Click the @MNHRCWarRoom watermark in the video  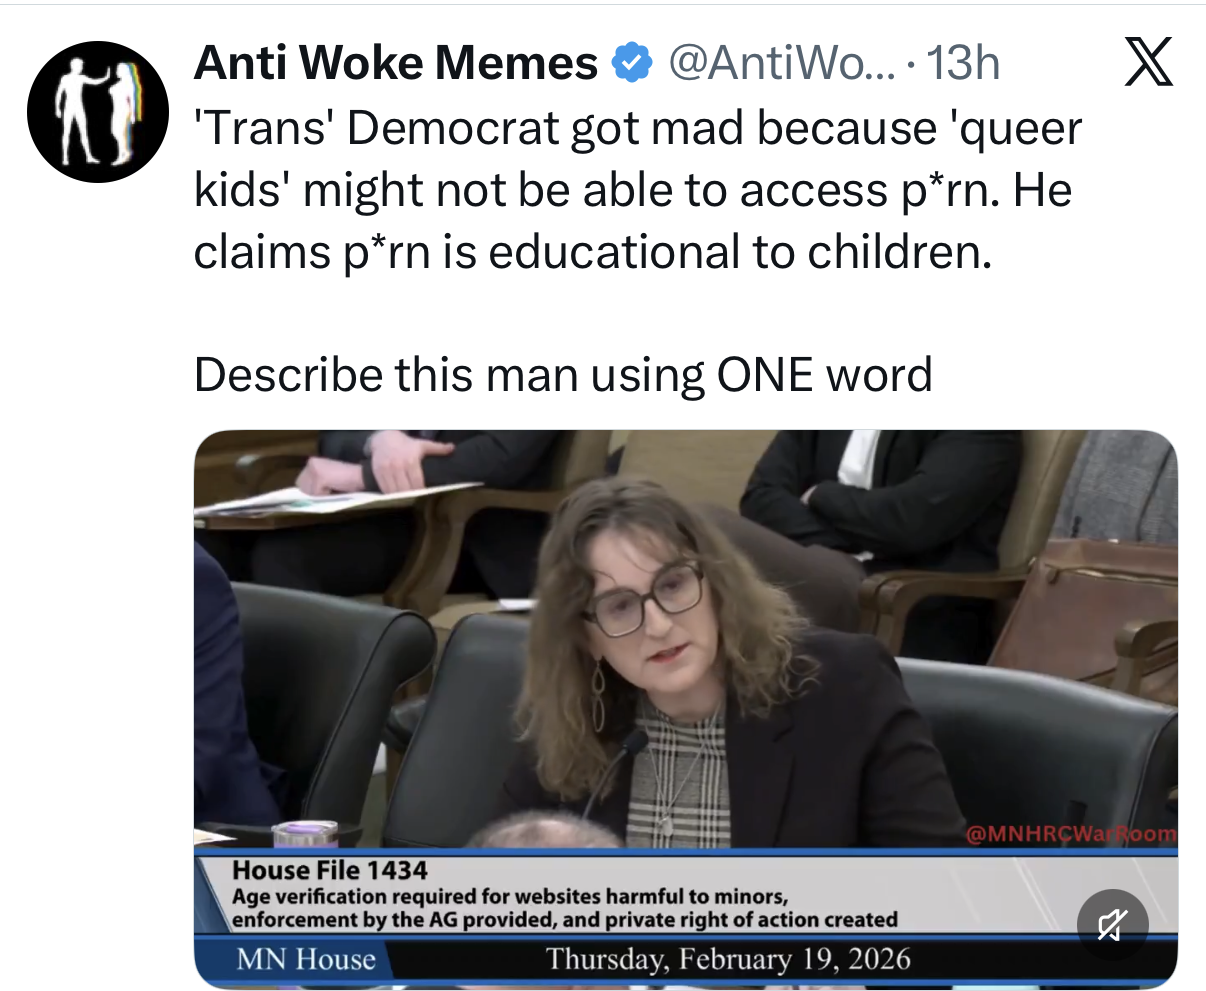(x=1071, y=833)
